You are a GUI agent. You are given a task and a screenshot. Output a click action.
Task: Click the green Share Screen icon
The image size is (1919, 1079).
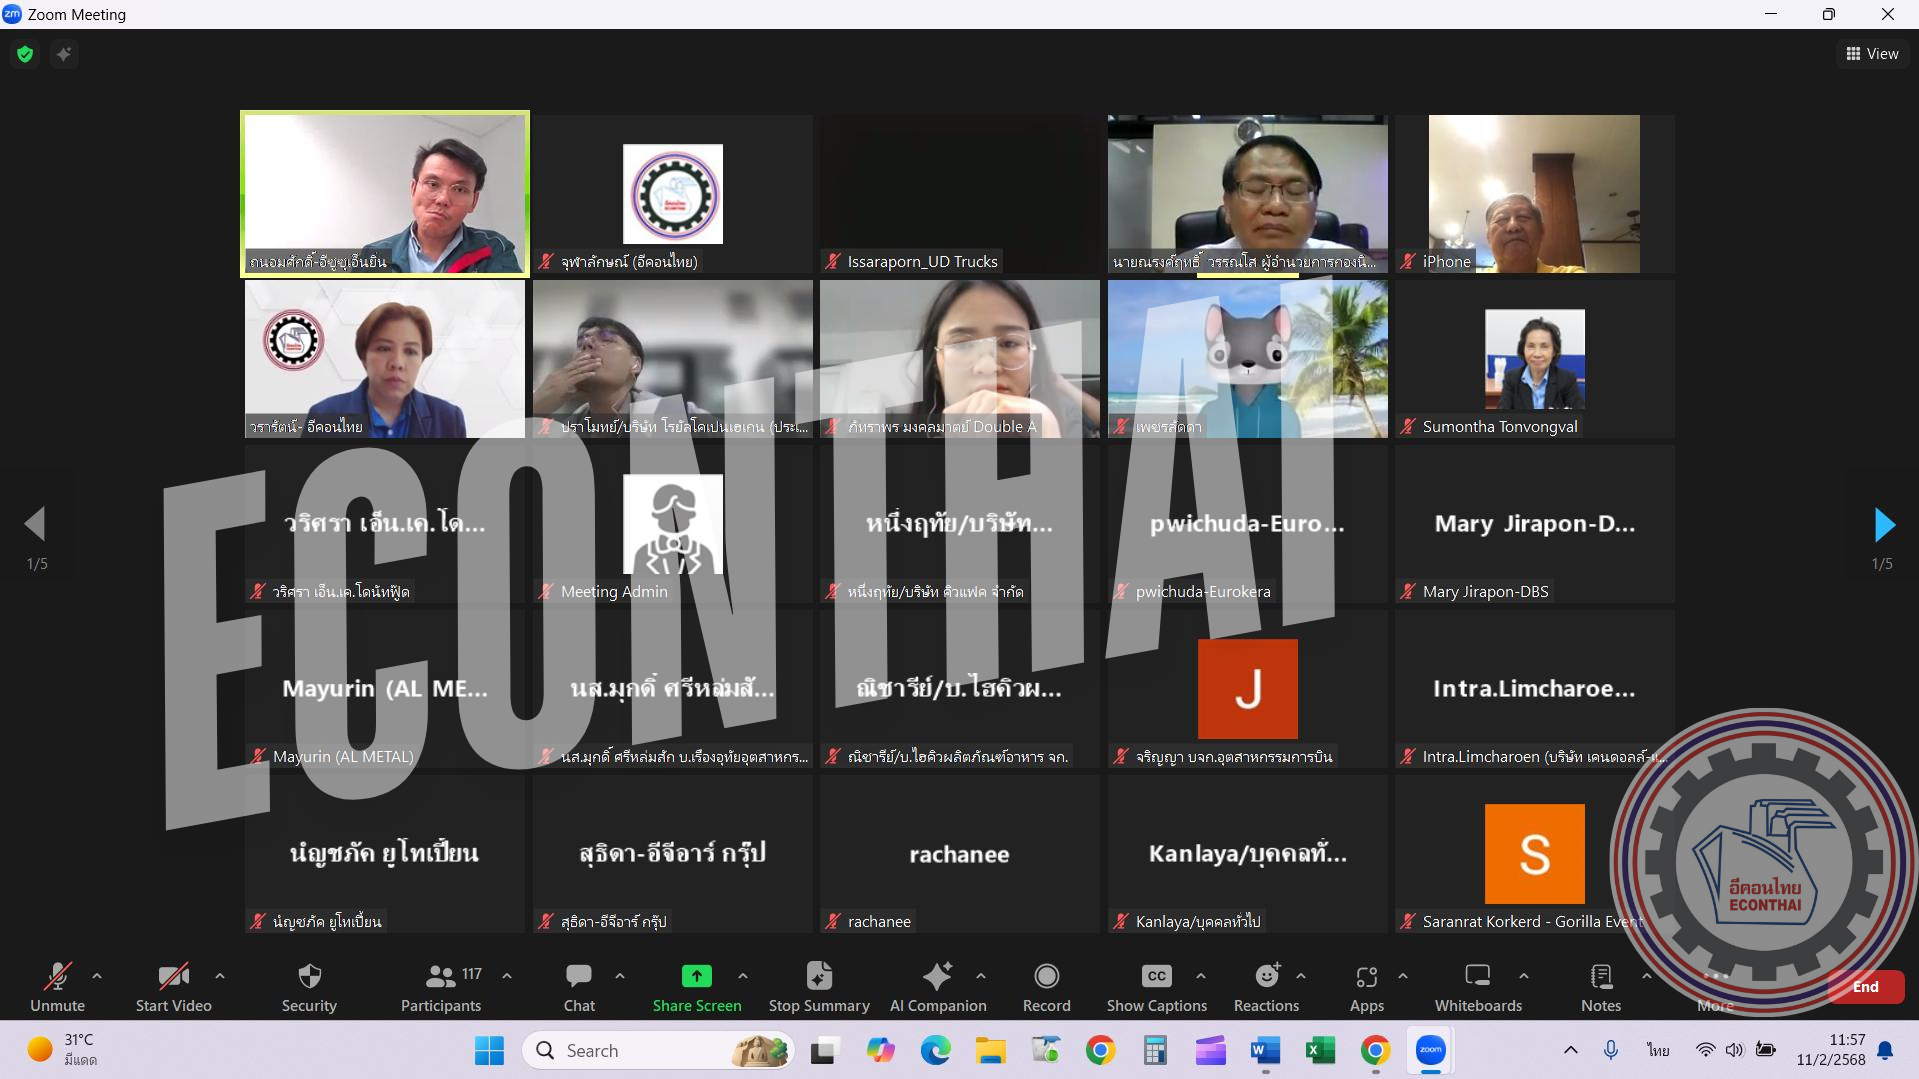pos(696,975)
